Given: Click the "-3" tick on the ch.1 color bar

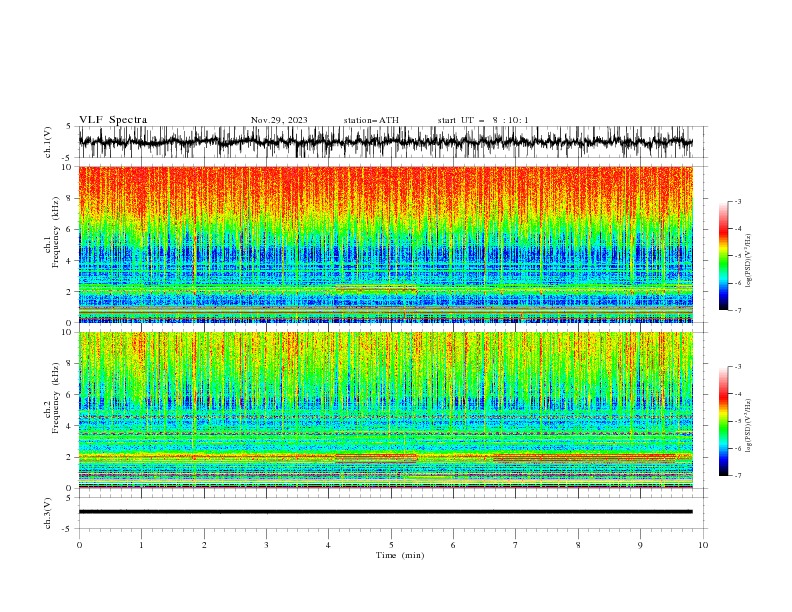Looking at the screenshot, I should coord(737,201).
